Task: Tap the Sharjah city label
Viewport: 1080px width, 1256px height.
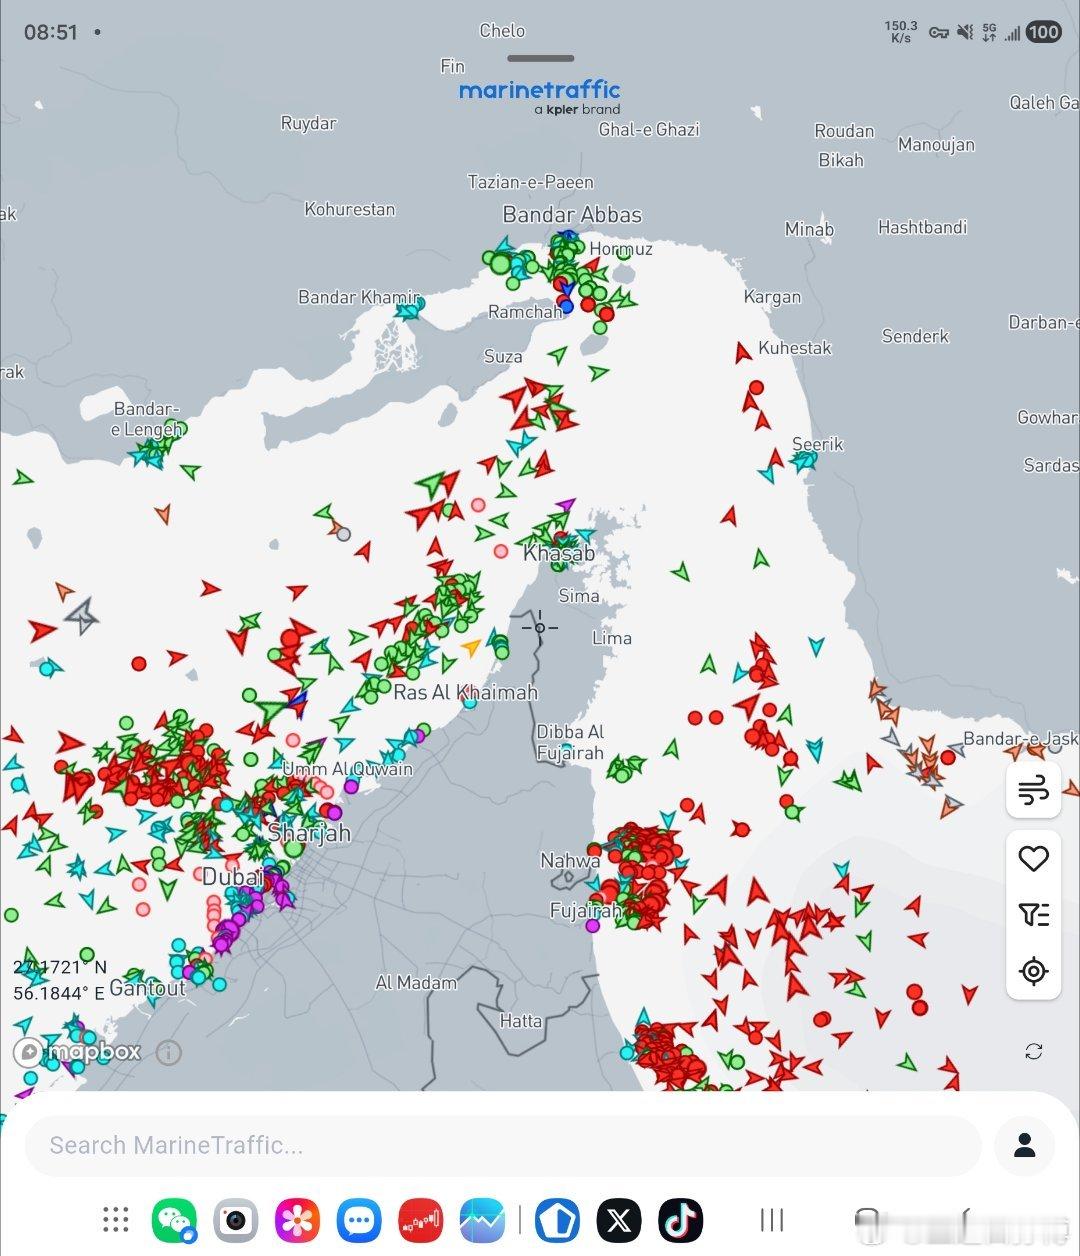Action: click(x=309, y=833)
